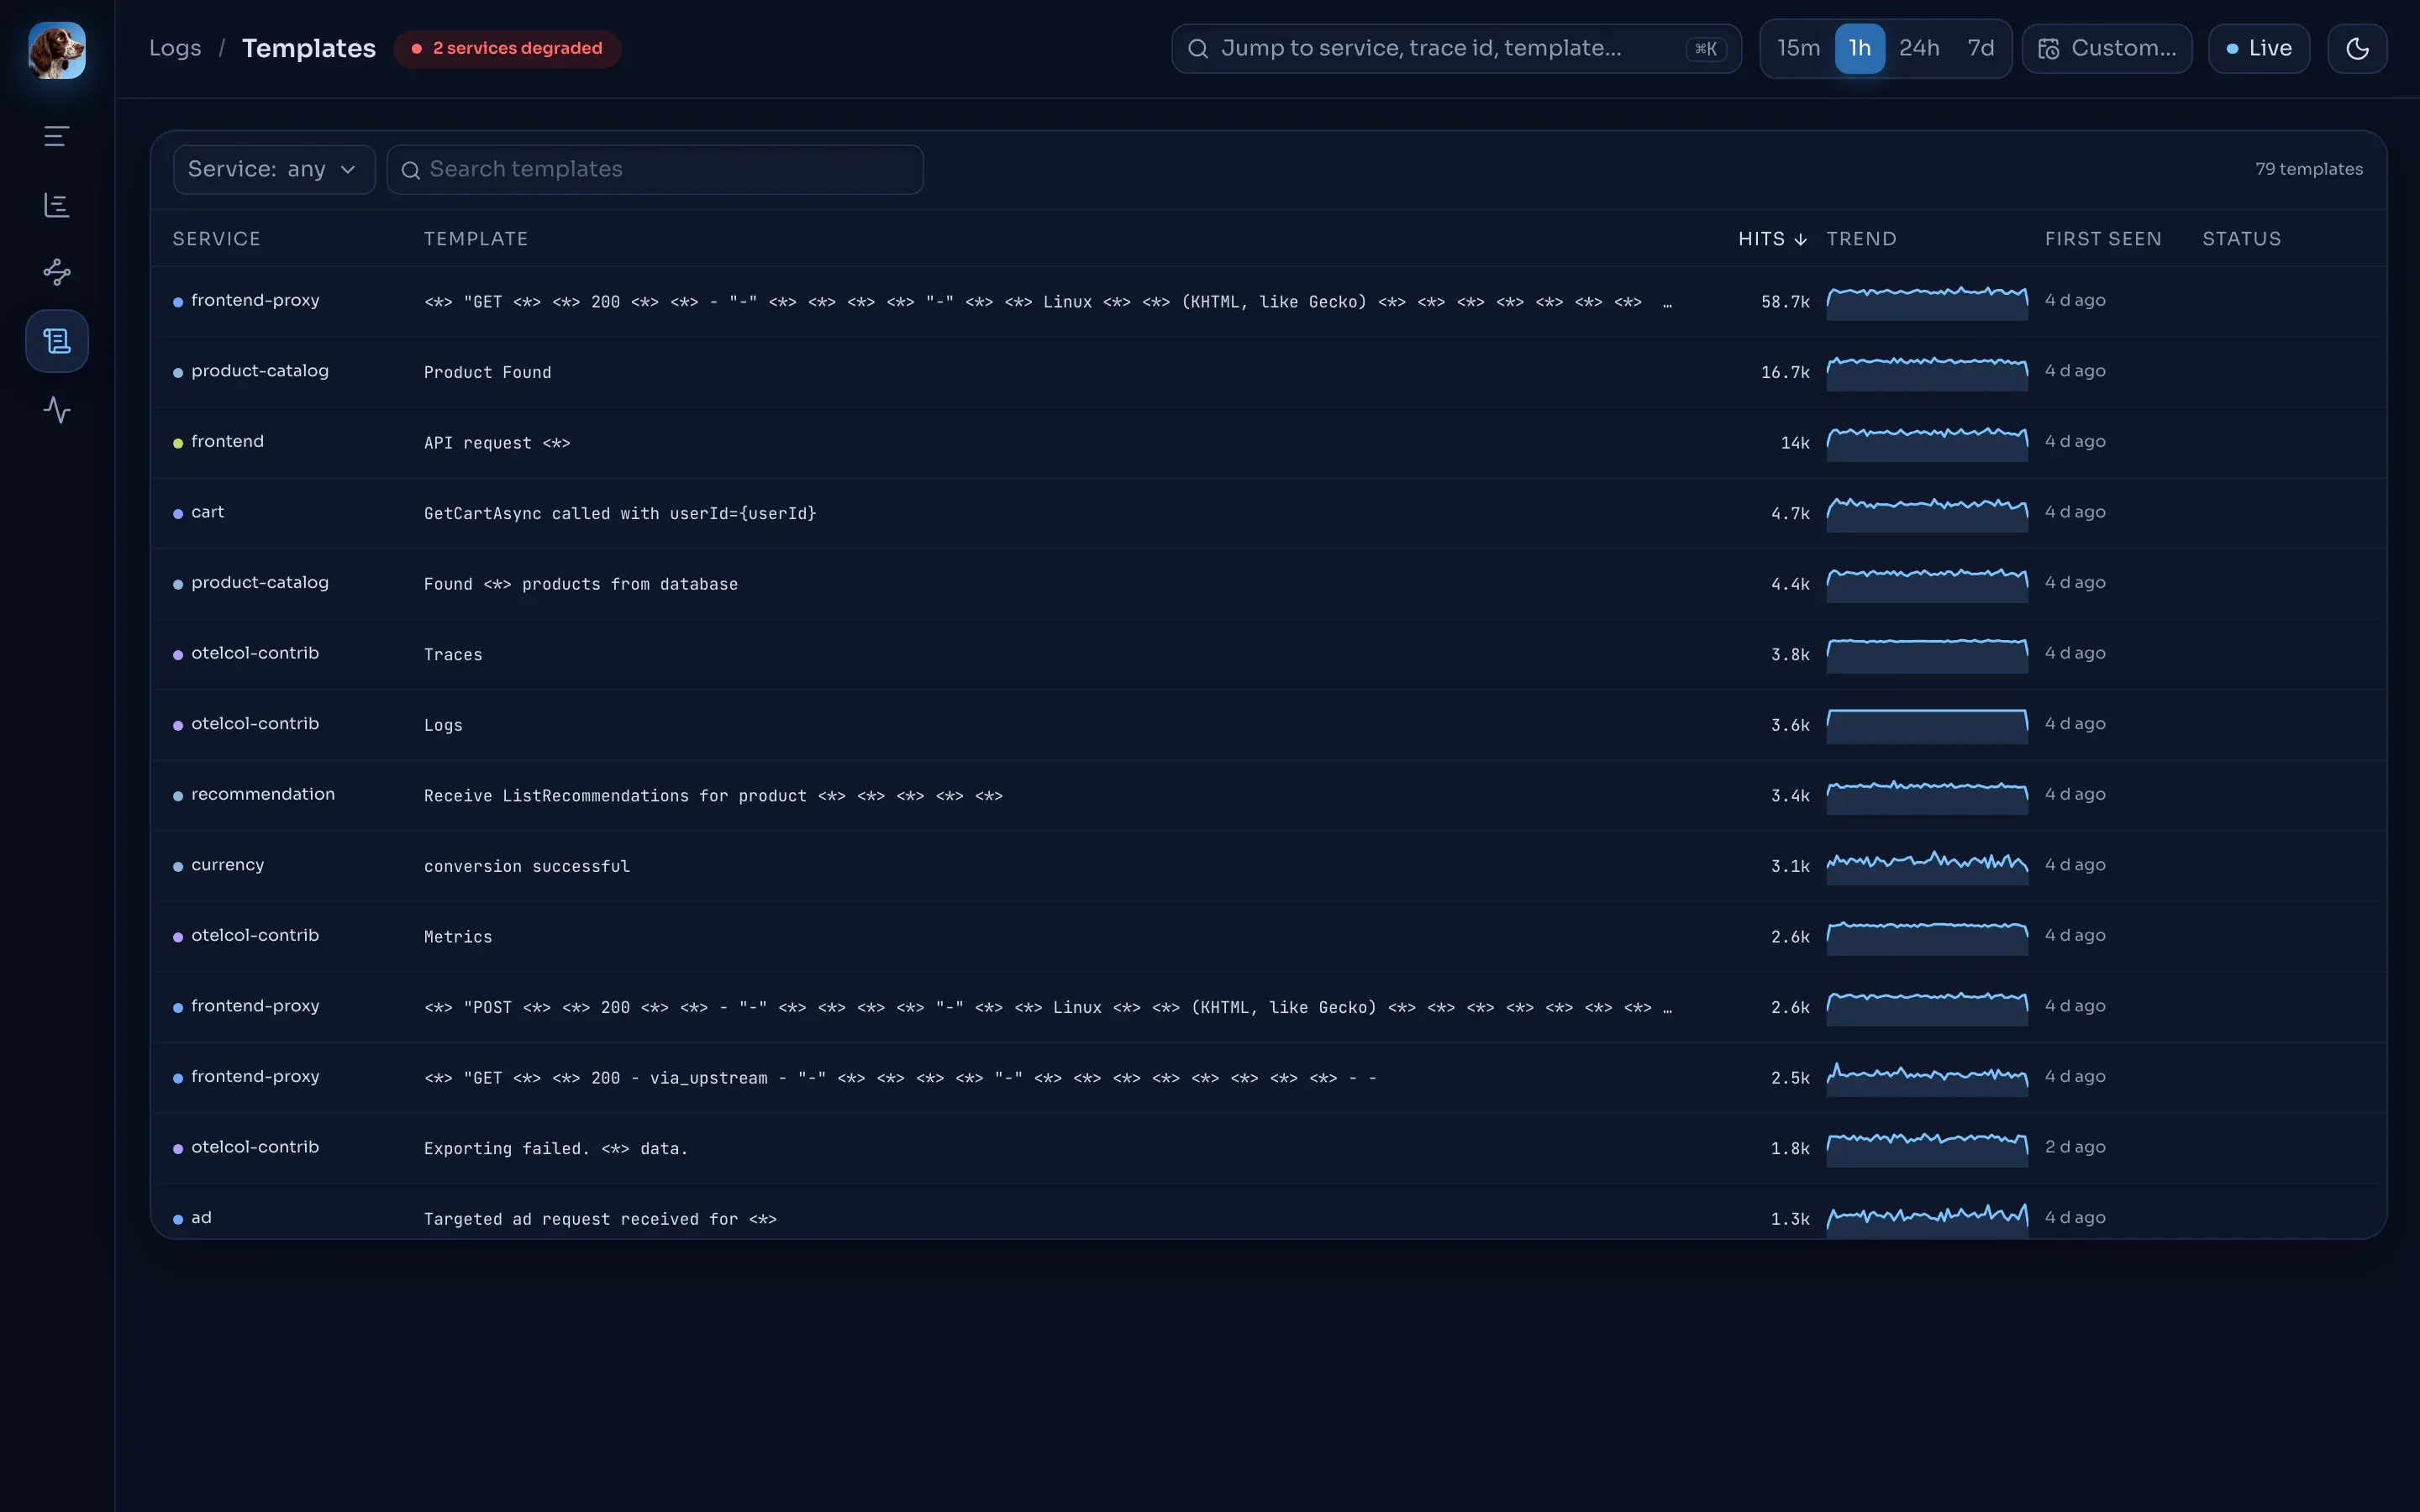
Task: Select the log templates sidebar icon
Action: pyautogui.click(x=57, y=341)
